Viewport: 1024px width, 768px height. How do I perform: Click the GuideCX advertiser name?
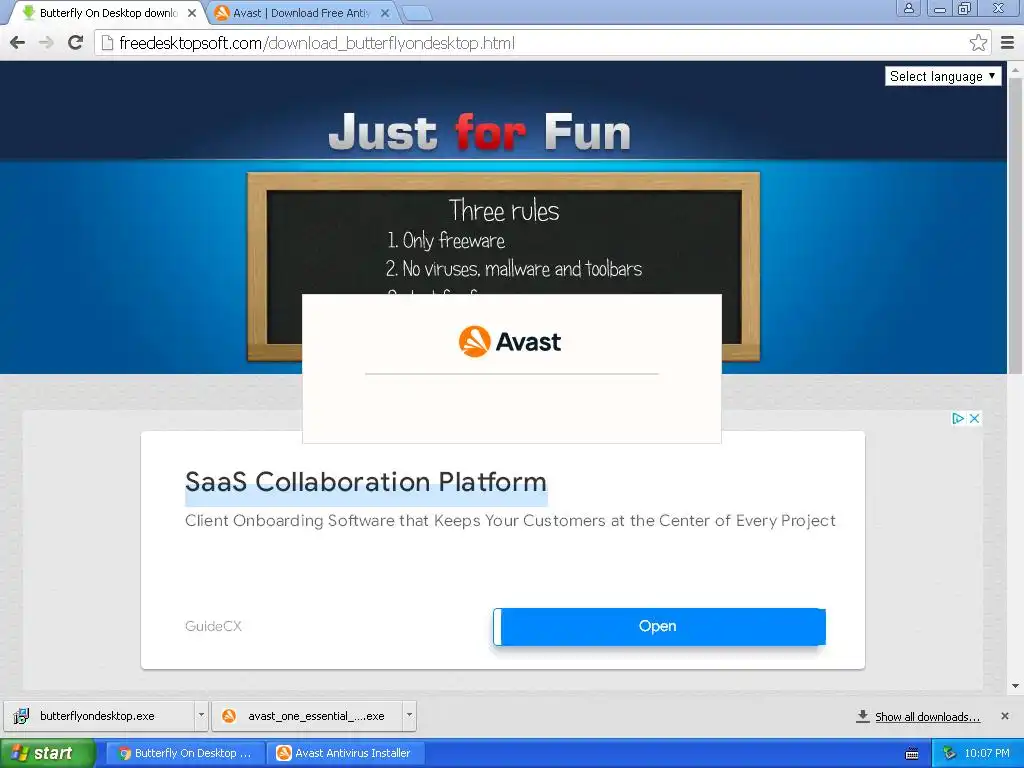[x=213, y=626]
